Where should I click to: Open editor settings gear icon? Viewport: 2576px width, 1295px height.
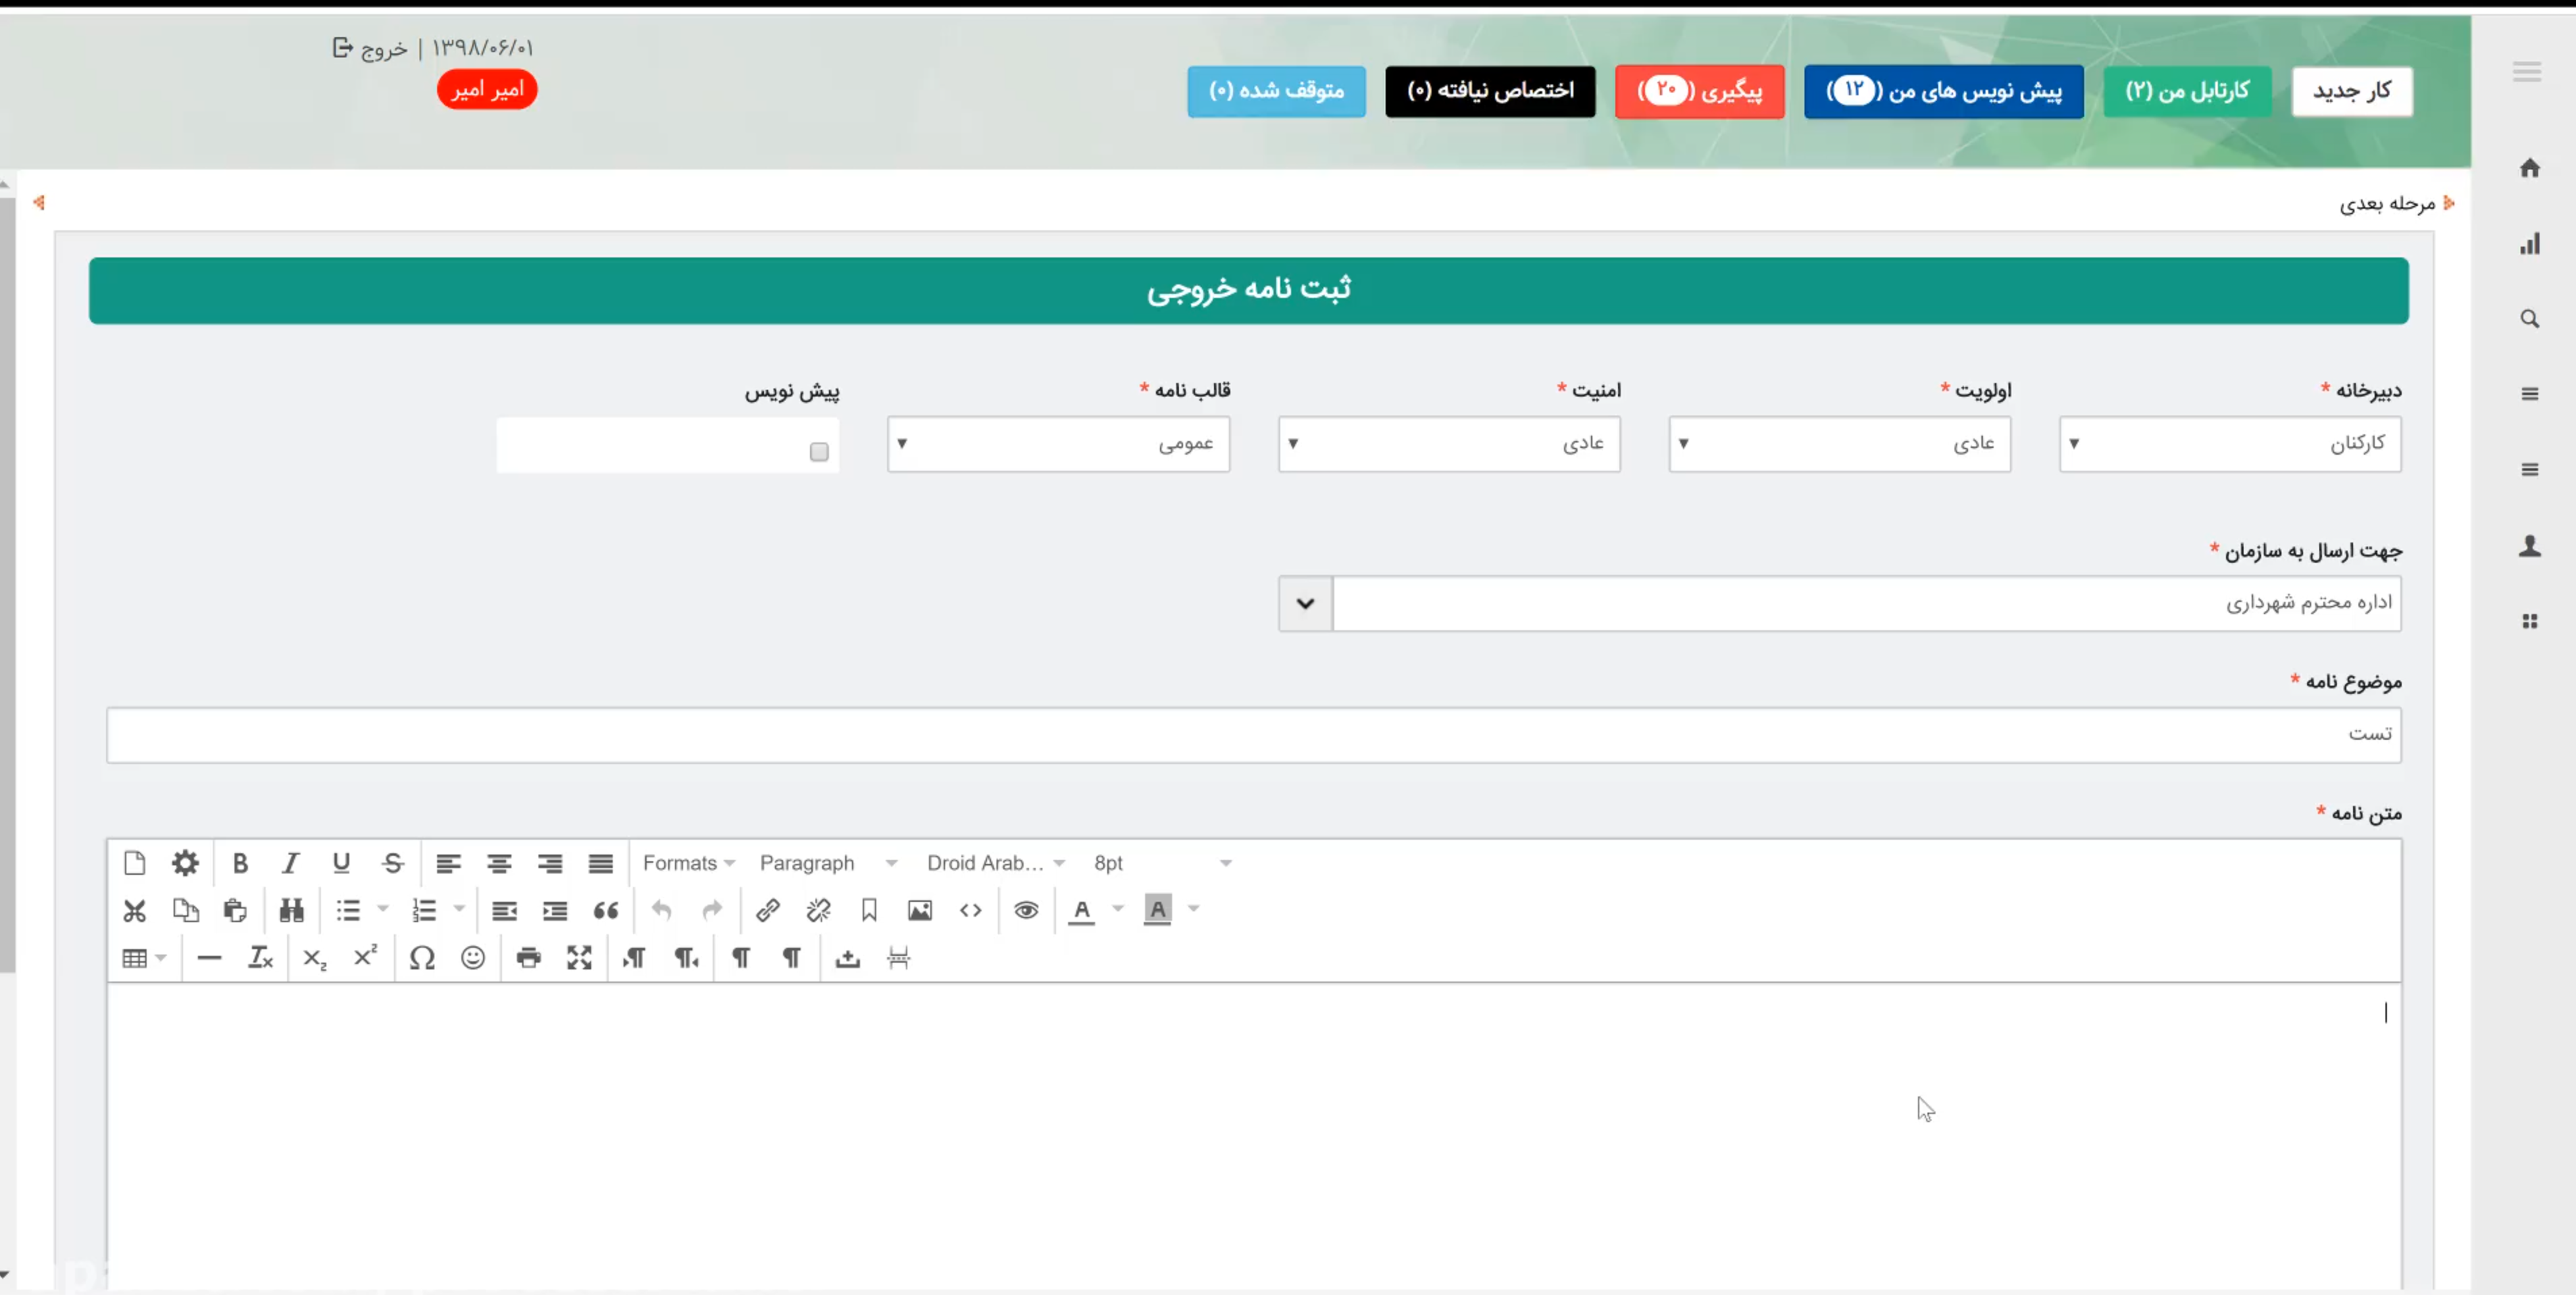pos(185,863)
